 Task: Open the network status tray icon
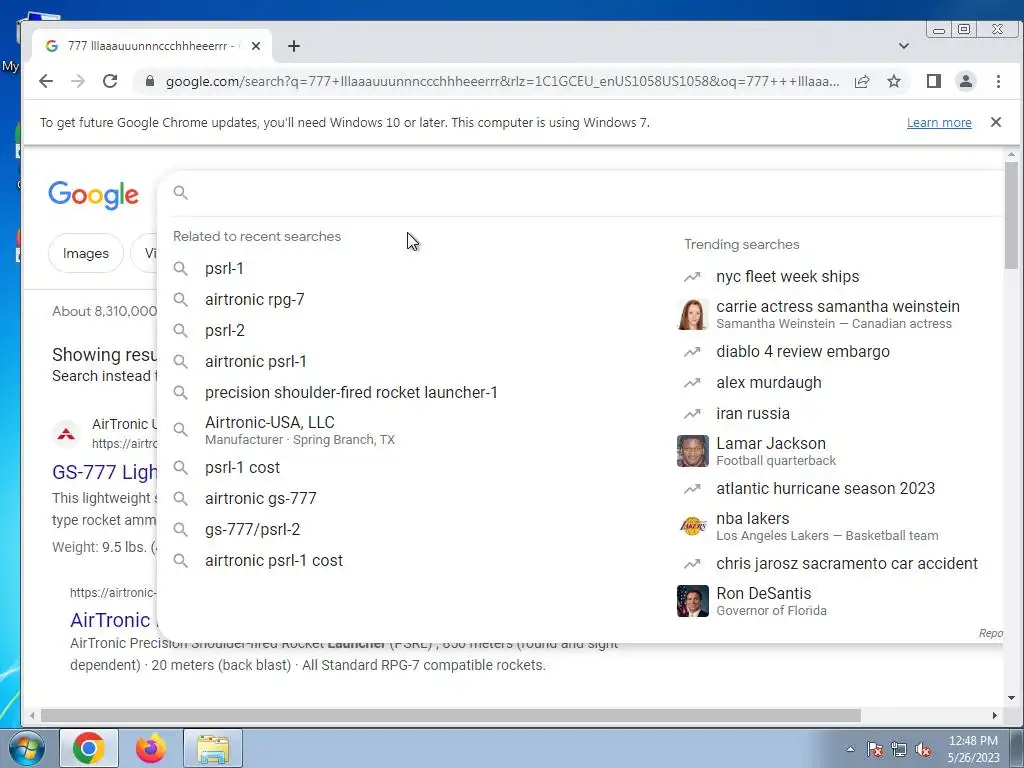899,750
